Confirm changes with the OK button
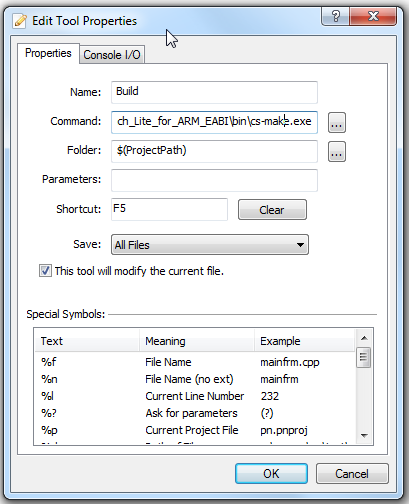This screenshot has width=409, height=504. [x=271, y=473]
